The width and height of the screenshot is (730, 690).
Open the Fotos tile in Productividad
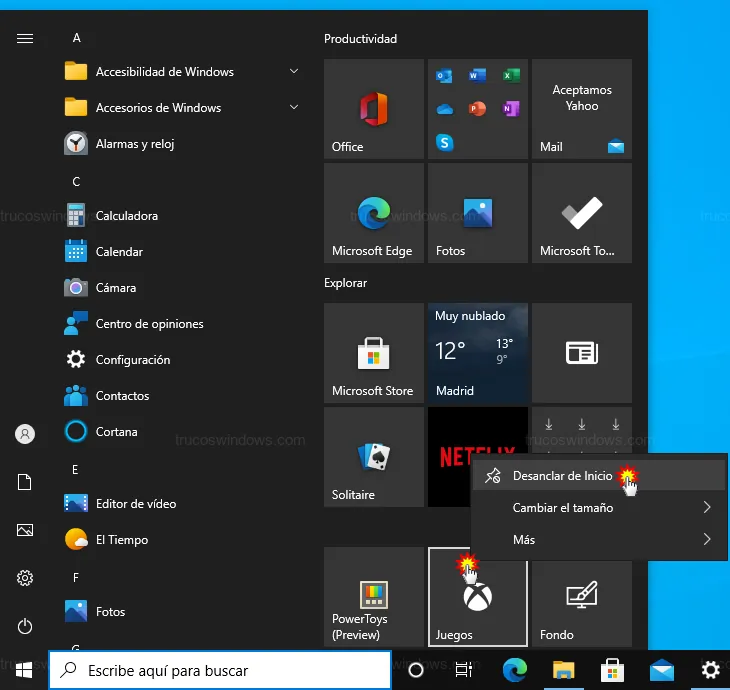coord(477,213)
